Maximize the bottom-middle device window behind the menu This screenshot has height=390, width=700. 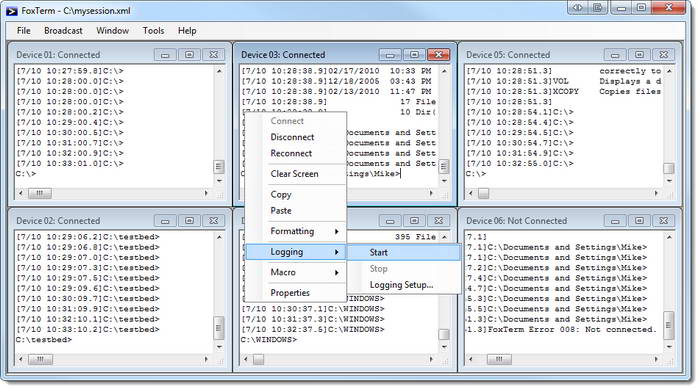point(414,221)
